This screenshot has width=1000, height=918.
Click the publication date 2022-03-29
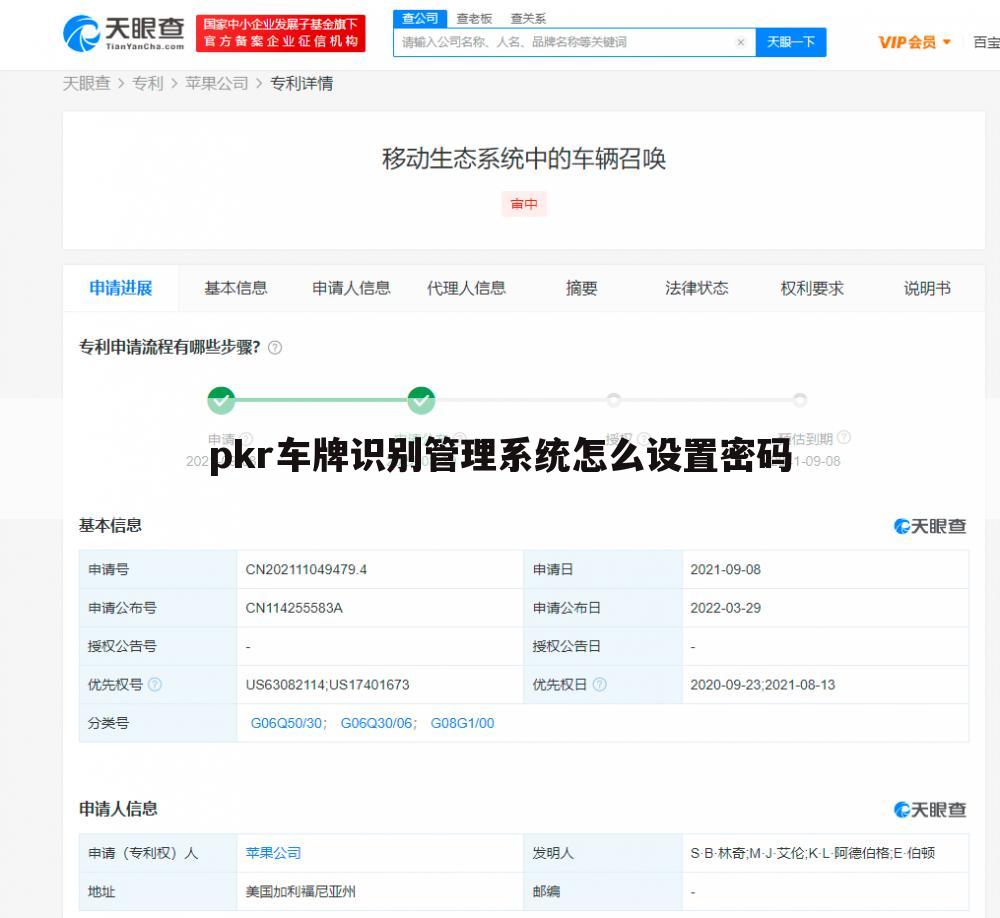[x=725, y=608]
